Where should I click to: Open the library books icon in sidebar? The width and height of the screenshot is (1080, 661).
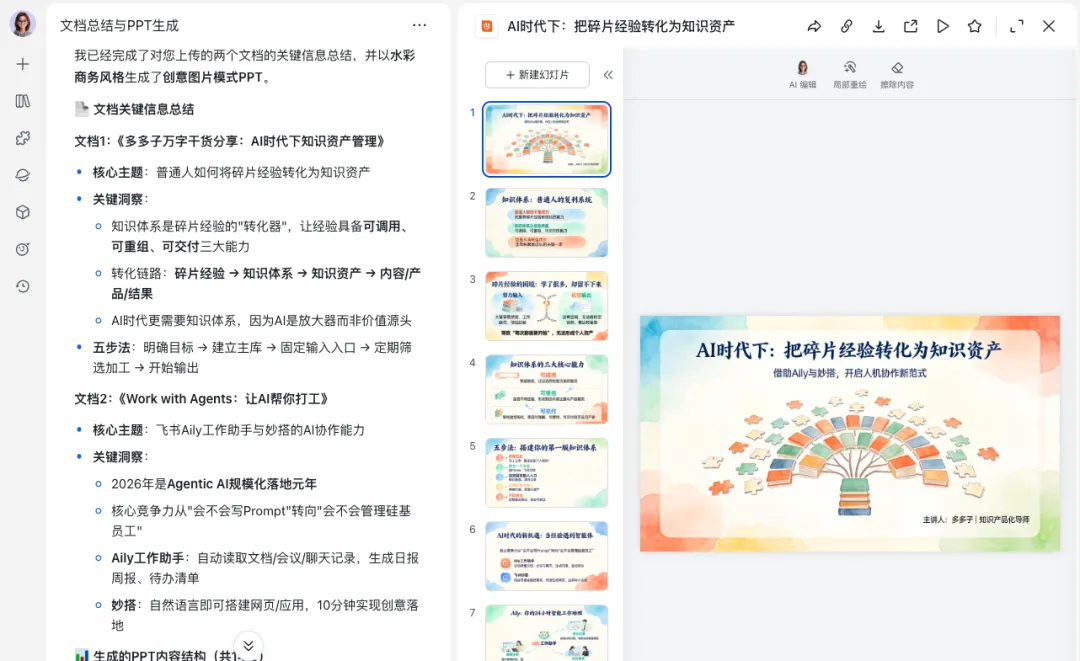23,101
